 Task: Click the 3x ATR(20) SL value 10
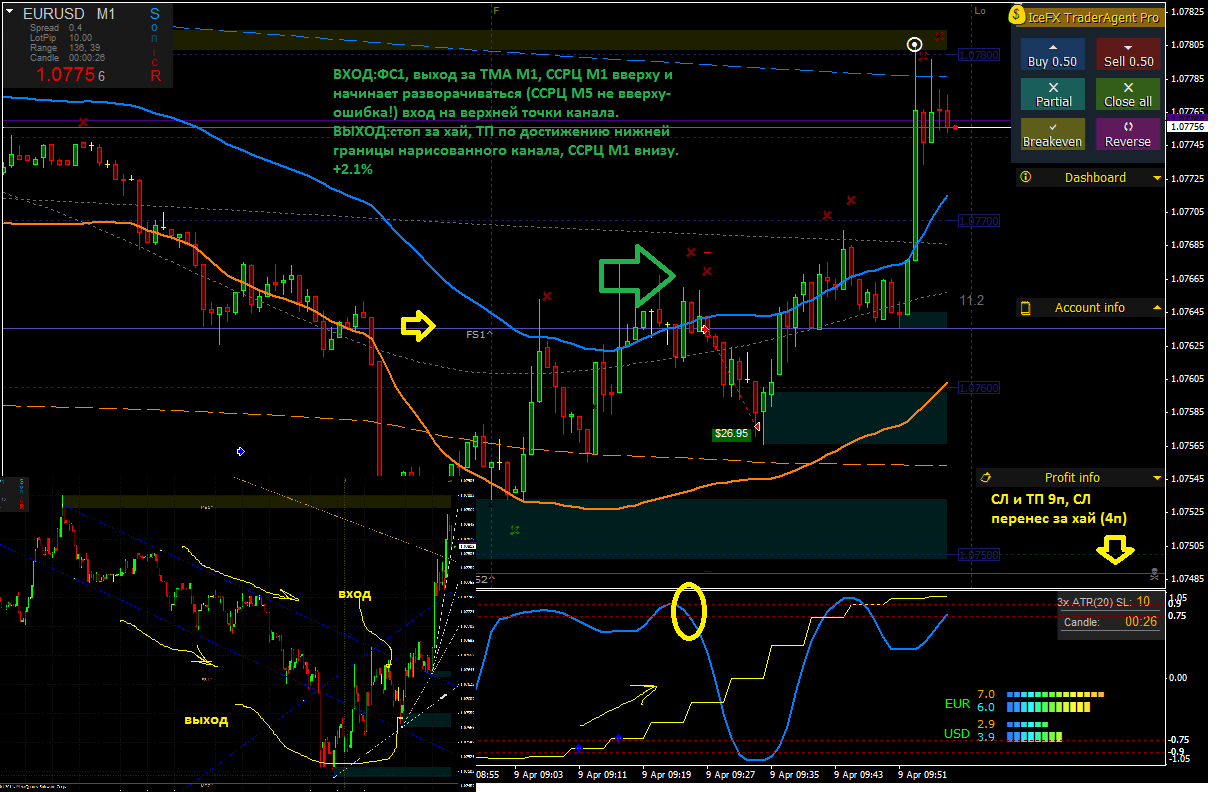point(1143,601)
